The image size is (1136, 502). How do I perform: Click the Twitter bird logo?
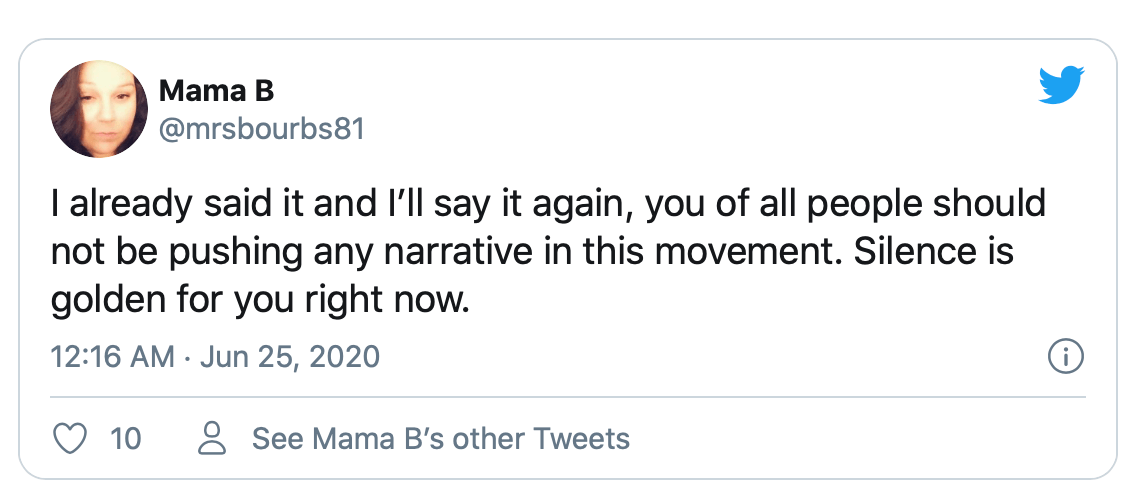1063,86
